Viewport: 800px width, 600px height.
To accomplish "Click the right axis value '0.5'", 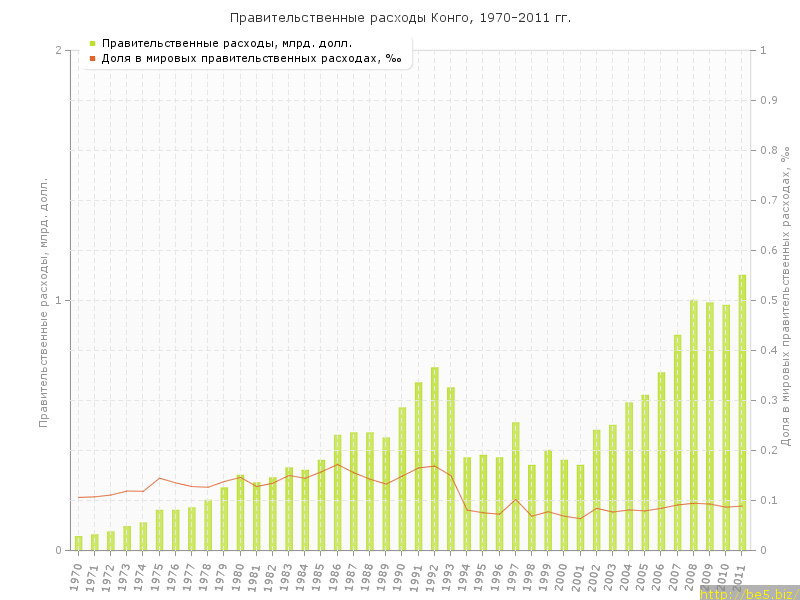I will pos(770,300).
